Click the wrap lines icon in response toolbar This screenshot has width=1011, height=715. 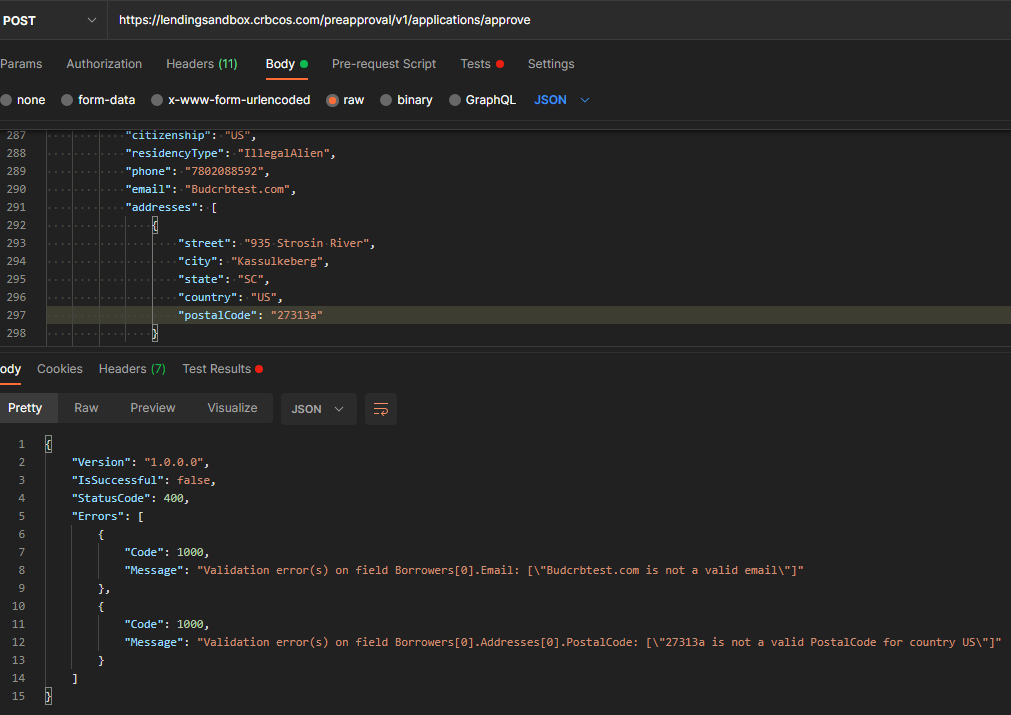(380, 409)
